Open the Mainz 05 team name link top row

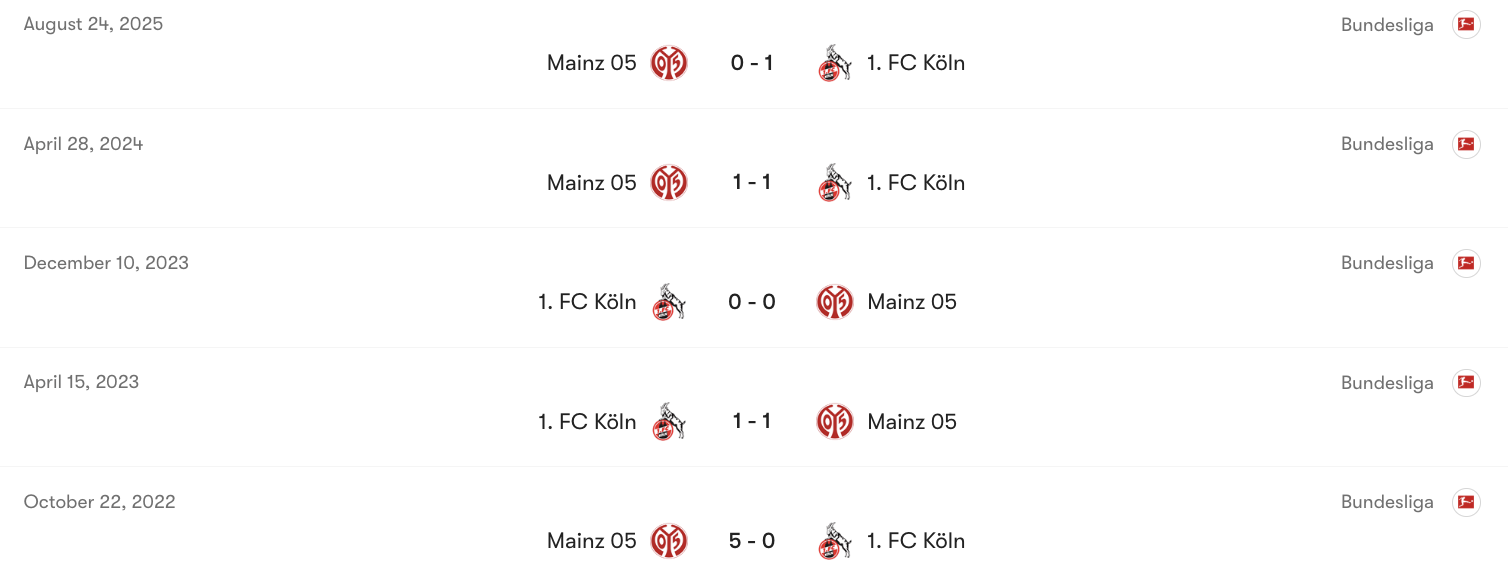coord(591,62)
